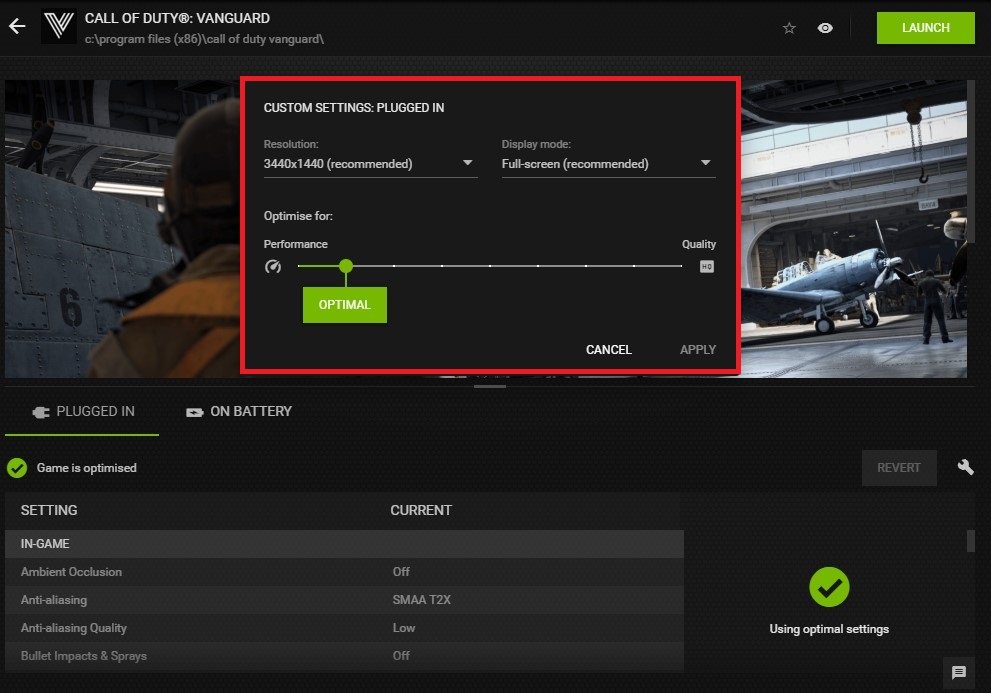The image size is (991, 693).
Task: Collapse the screenshot panel divider handle
Action: [x=489, y=384]
